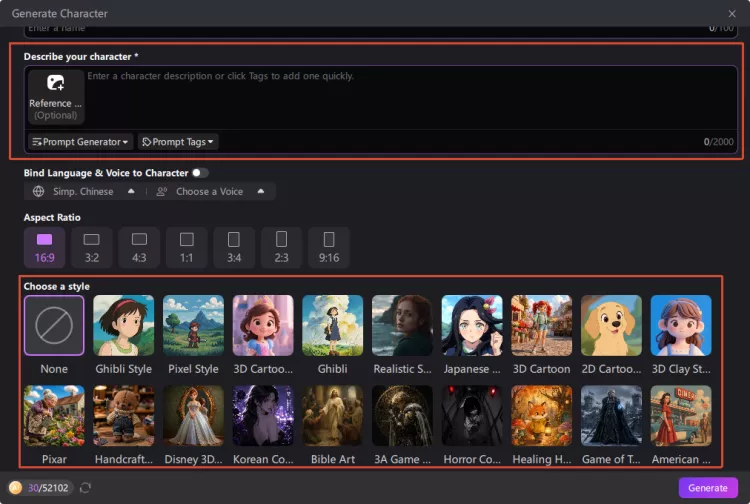Click the partially hidden name input field
750x504 pixels.
(x=380, y=31)
